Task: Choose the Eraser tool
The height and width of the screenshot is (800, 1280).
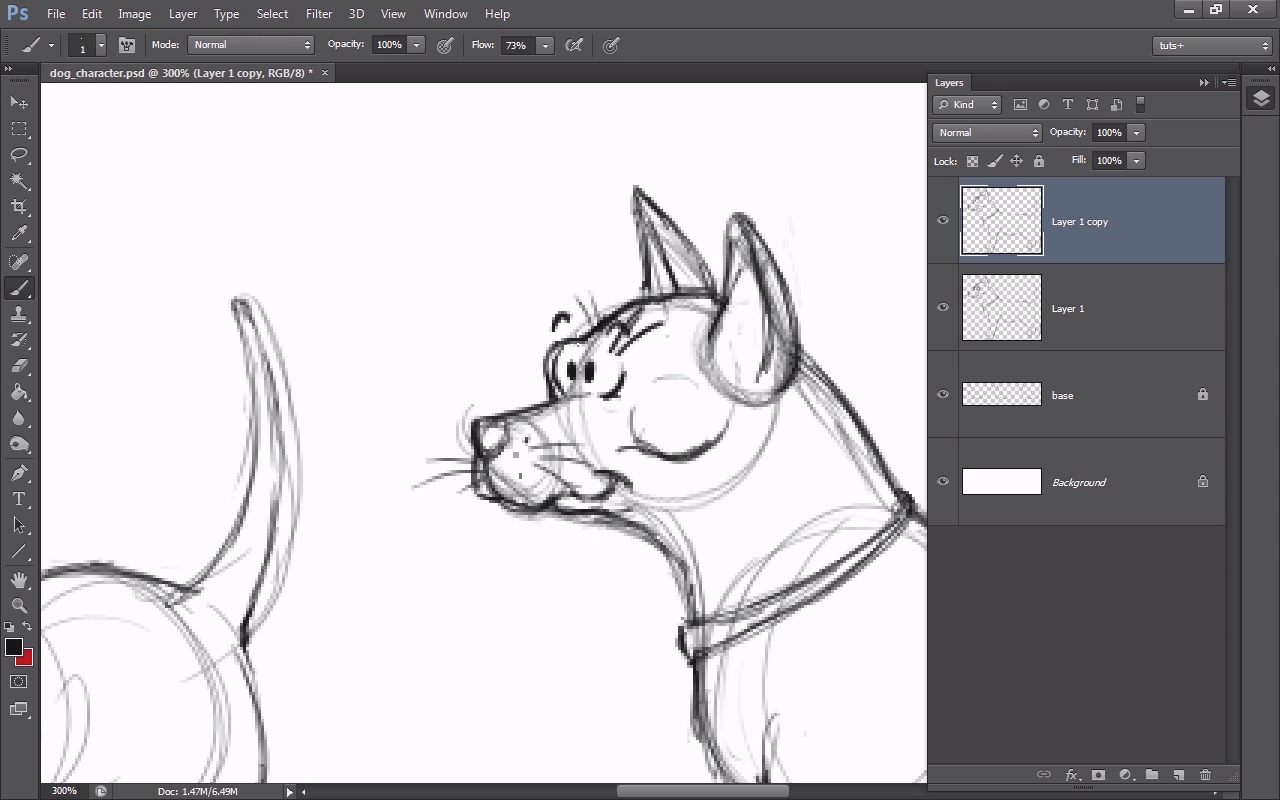Action: point(19,366)
